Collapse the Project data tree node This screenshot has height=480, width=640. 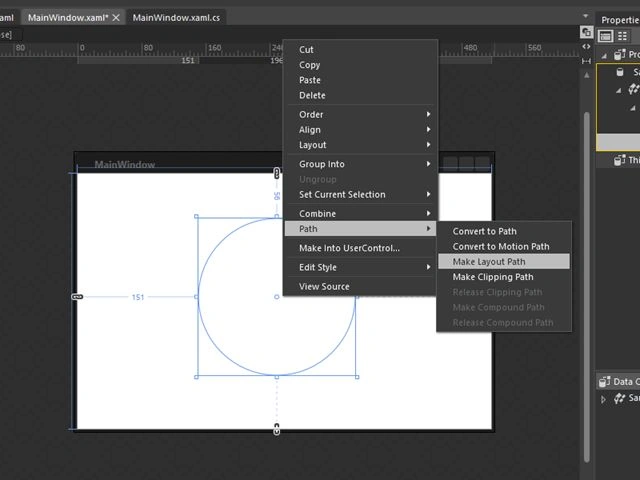pyautogui.click(x=604, y=55)
